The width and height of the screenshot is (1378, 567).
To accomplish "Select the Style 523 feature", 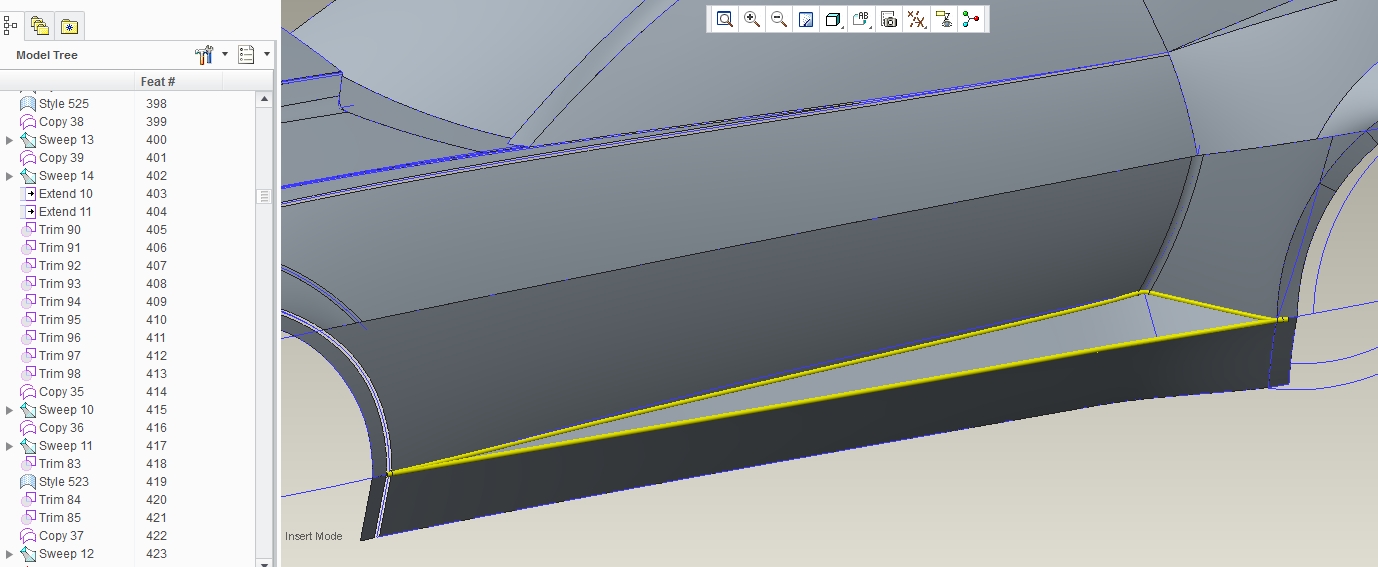I will (64, 482).
